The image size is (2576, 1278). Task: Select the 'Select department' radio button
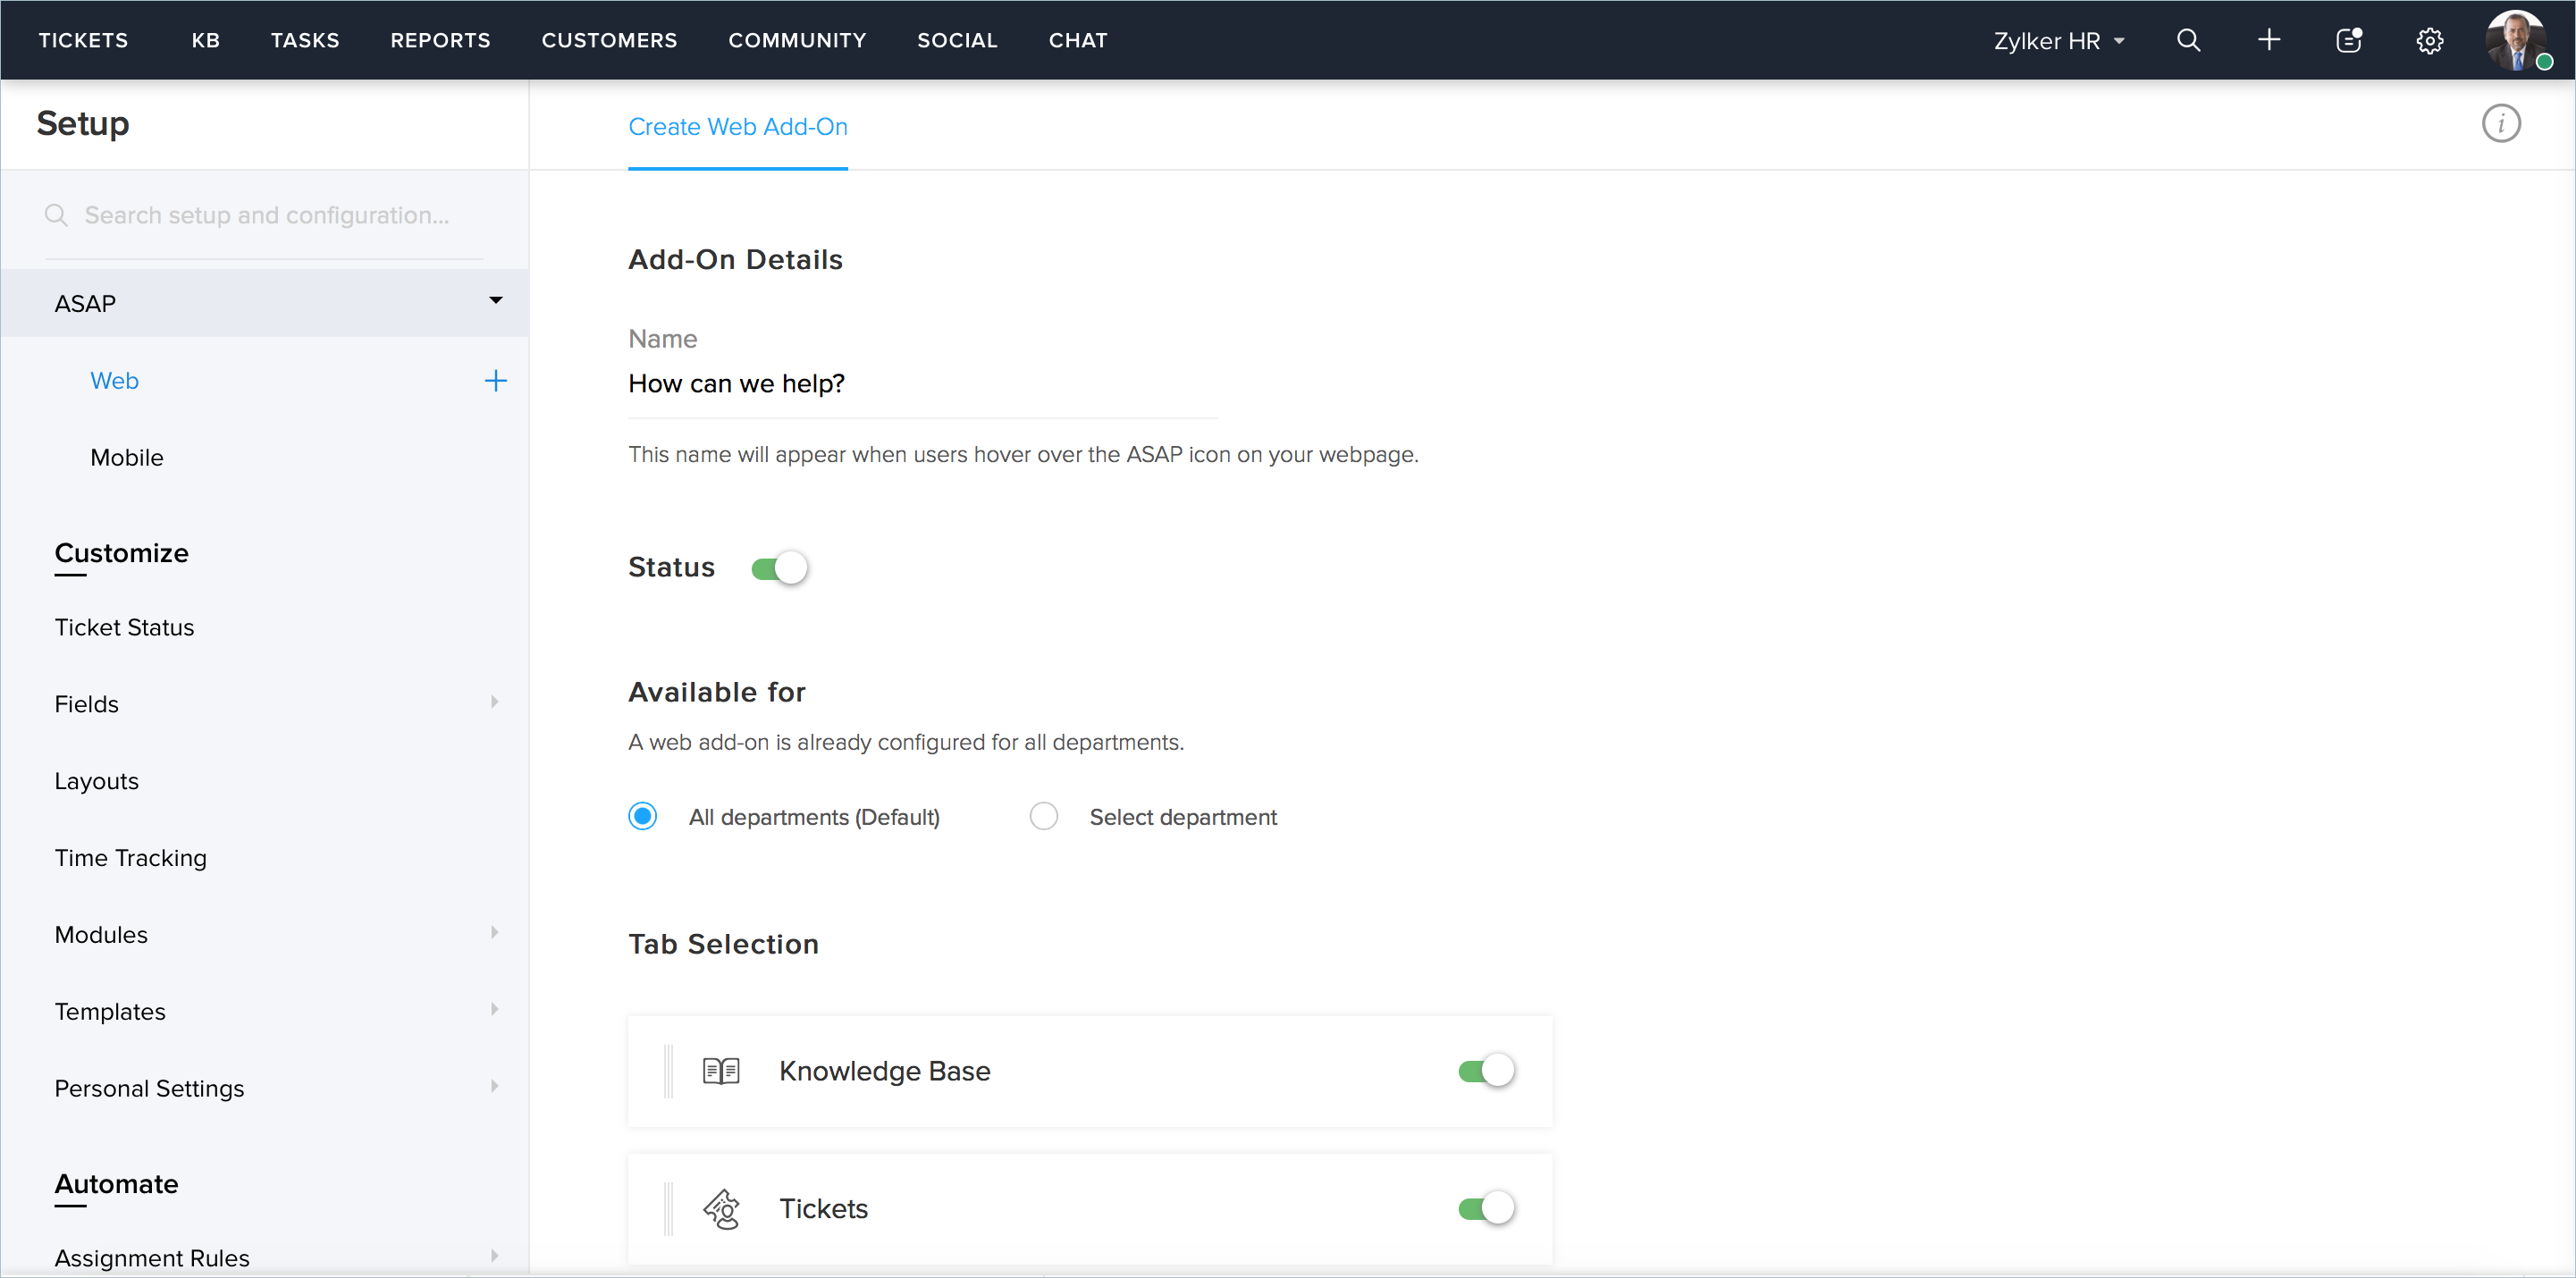[x=1043, y=817]
